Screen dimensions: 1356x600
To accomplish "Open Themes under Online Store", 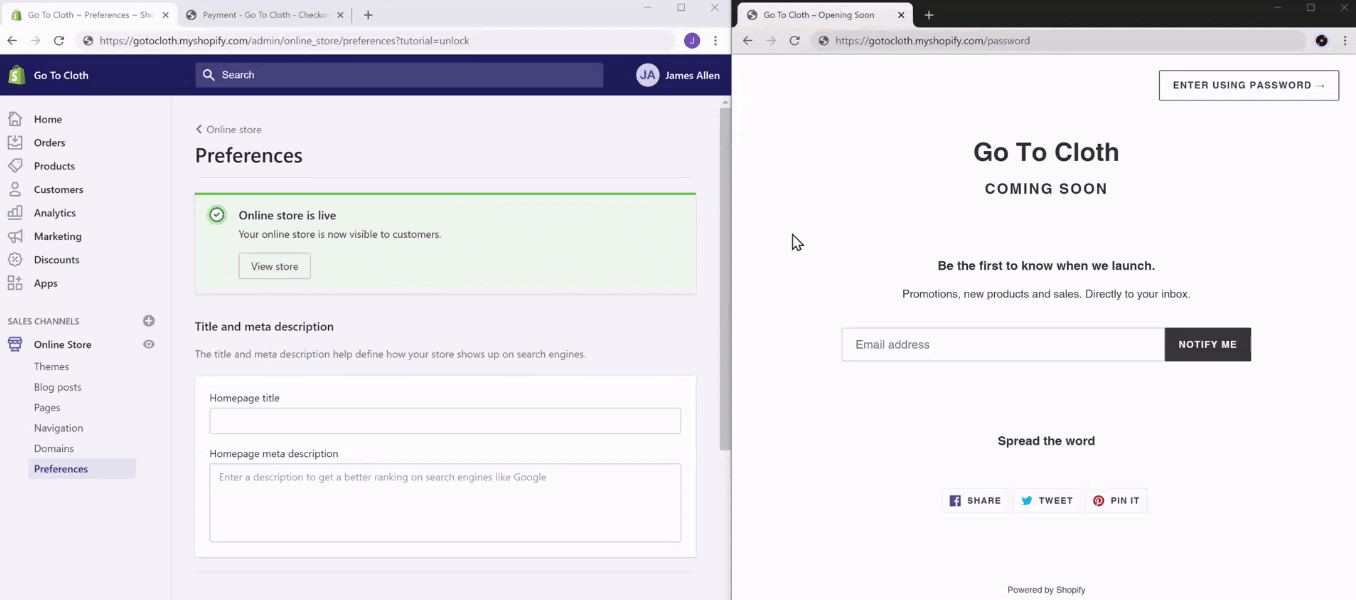I will 51,367.
